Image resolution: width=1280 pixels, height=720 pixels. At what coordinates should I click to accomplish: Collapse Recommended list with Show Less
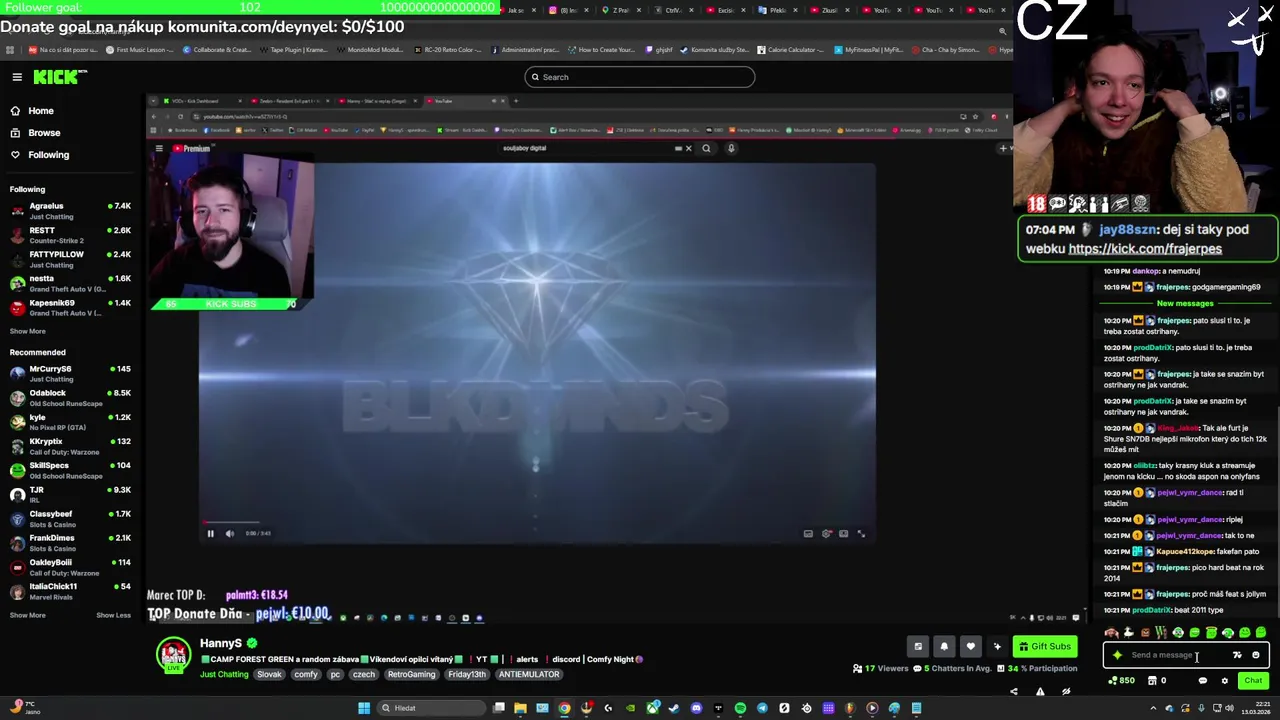point(113,615)
